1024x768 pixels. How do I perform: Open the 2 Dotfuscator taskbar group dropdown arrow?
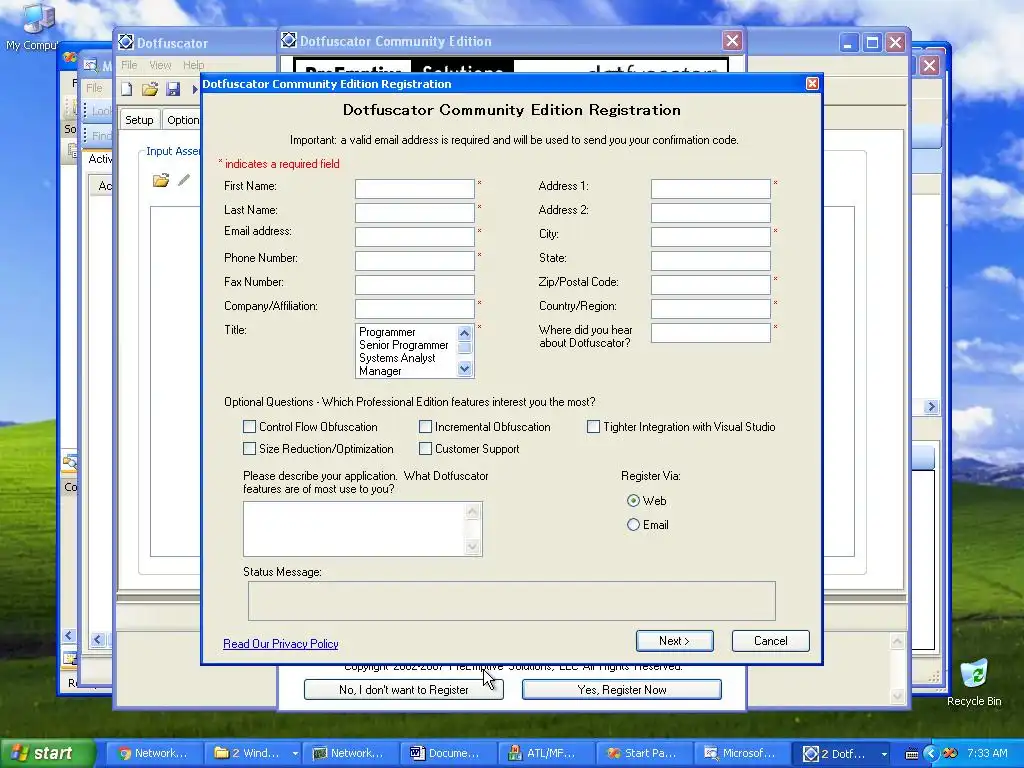[884, 754]
